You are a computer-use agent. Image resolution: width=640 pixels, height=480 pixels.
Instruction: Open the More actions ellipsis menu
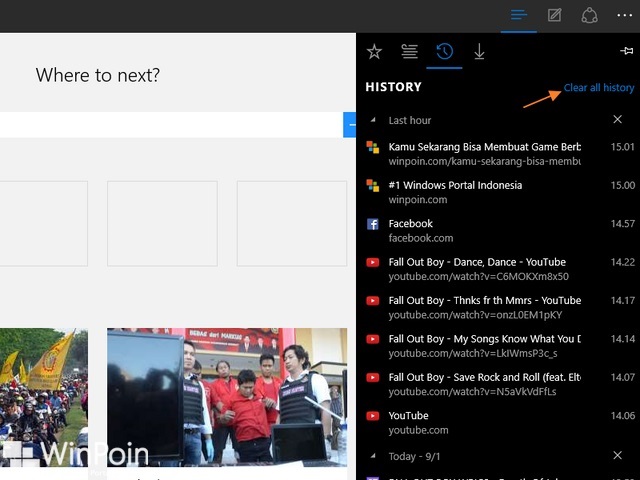(624, 16)
